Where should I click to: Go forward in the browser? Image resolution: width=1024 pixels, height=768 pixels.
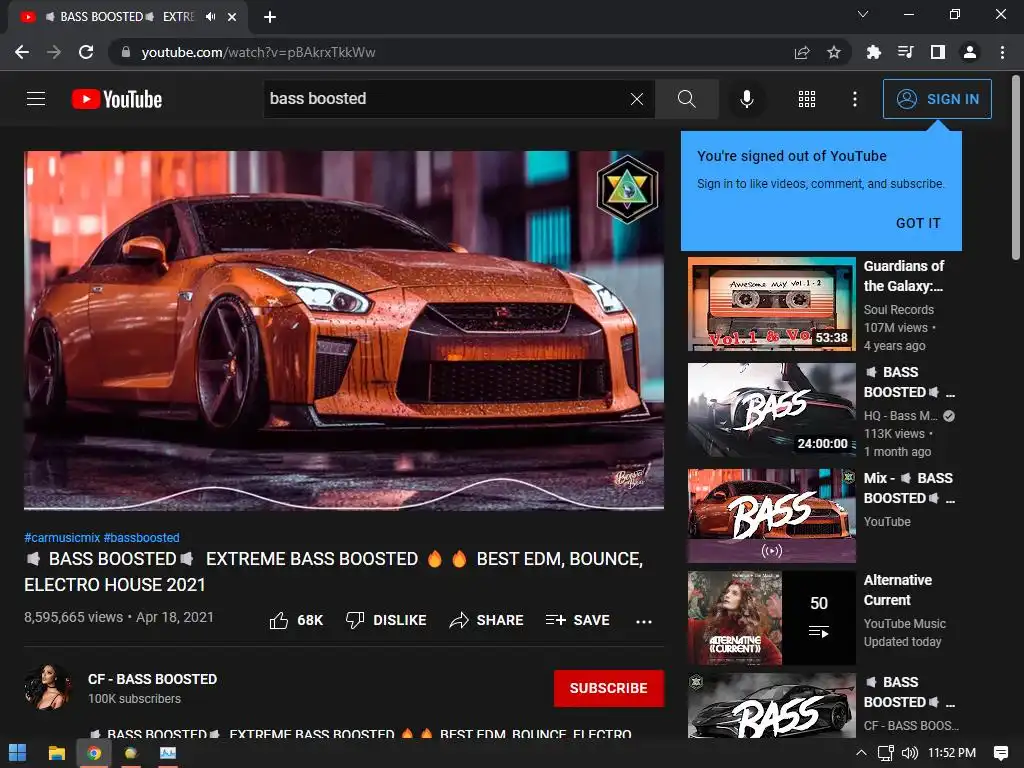[x=54, y=52]
